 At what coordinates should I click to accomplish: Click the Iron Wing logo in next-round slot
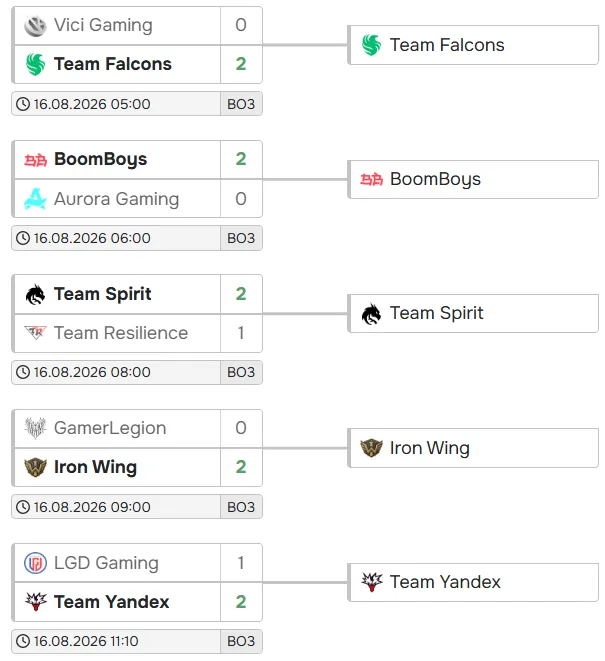click(371, 448)
